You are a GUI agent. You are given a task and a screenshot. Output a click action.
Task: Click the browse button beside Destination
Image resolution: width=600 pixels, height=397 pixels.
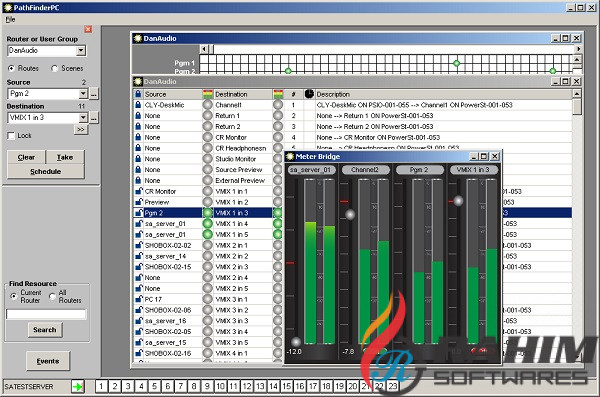[94, 118]
